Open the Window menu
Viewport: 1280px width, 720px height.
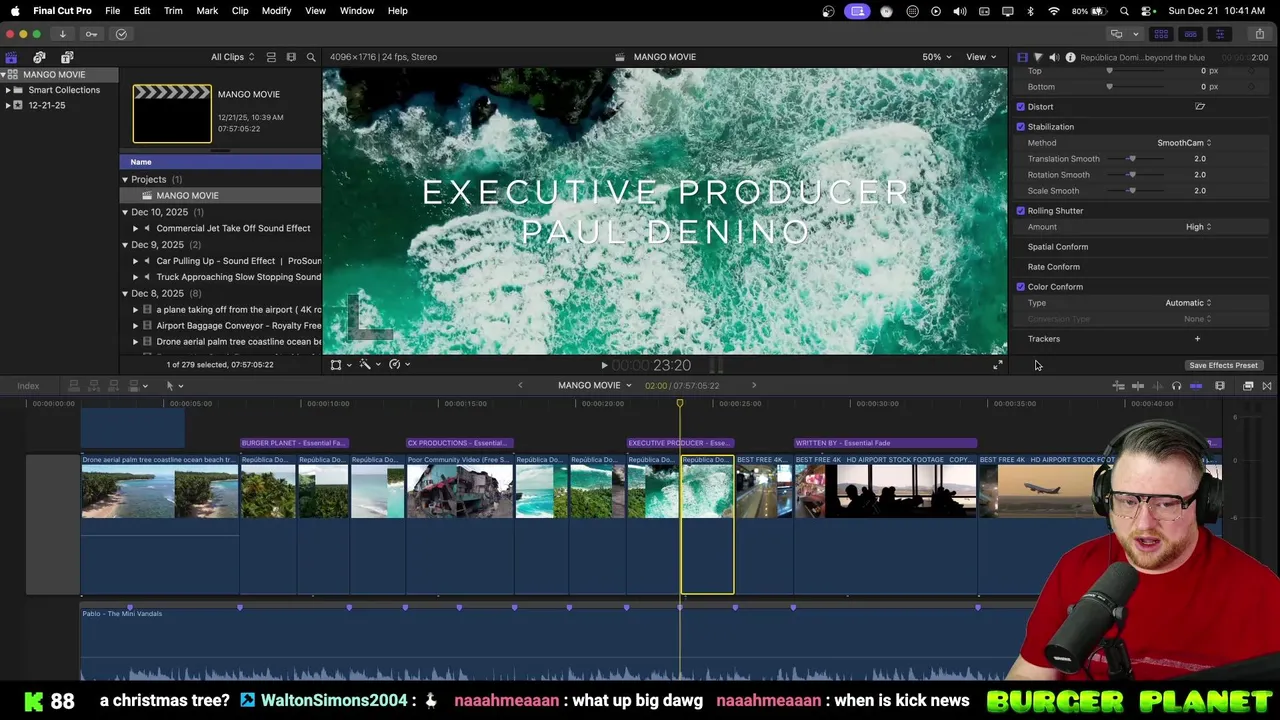357,11
